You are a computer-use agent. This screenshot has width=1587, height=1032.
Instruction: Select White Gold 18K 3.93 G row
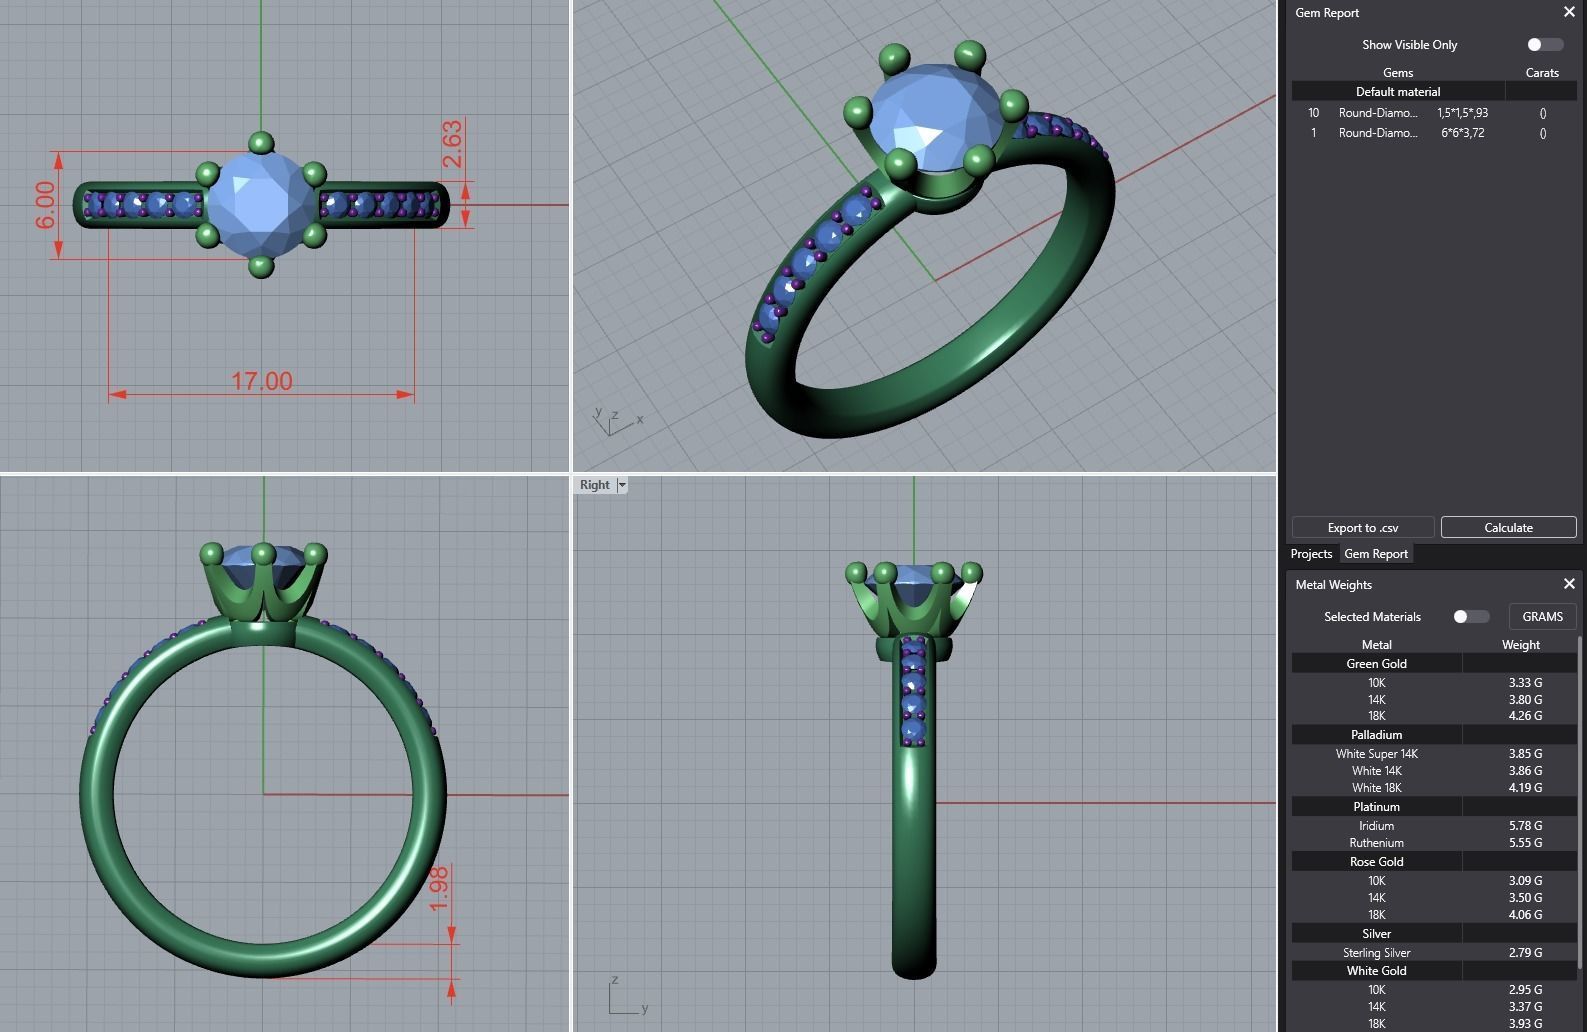tap(1434, 1023)
